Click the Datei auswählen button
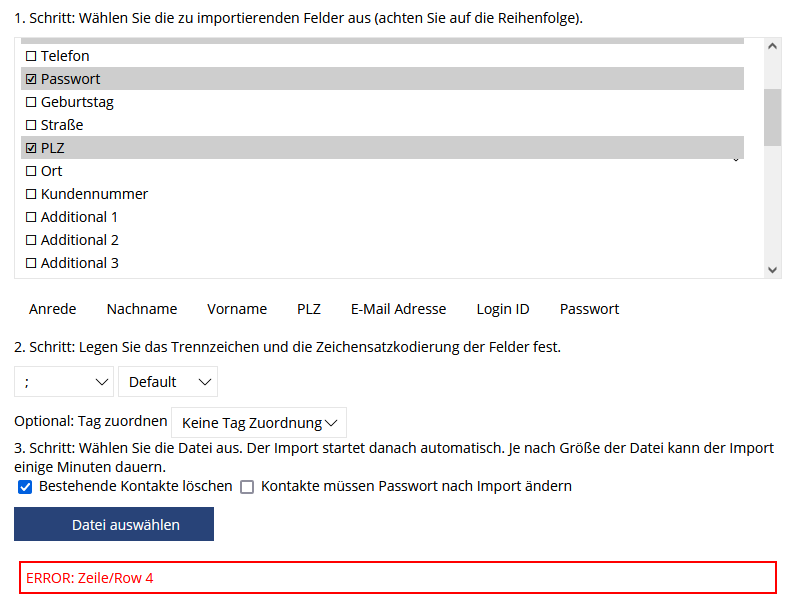 pos(114,524)
